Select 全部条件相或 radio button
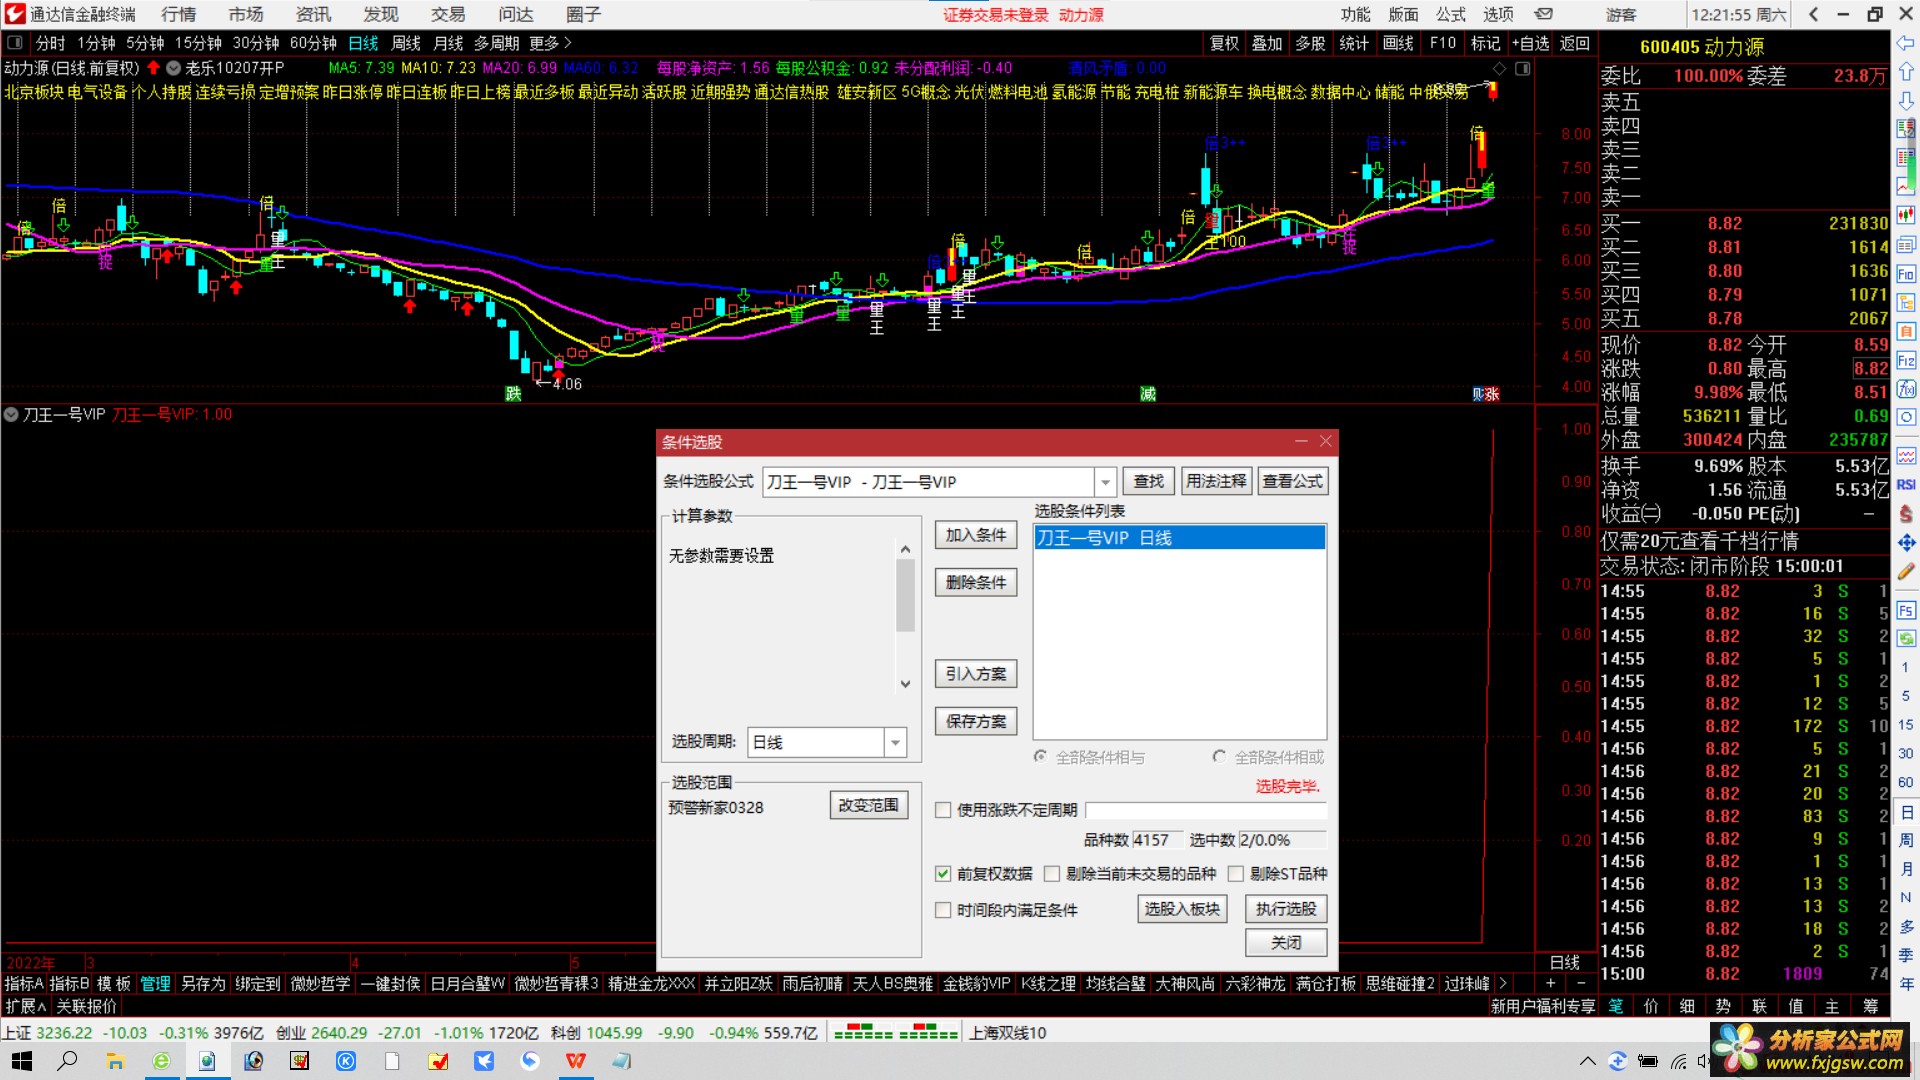The width and height of the screenshot is (1920, 1080). [x=1219, y=757]
